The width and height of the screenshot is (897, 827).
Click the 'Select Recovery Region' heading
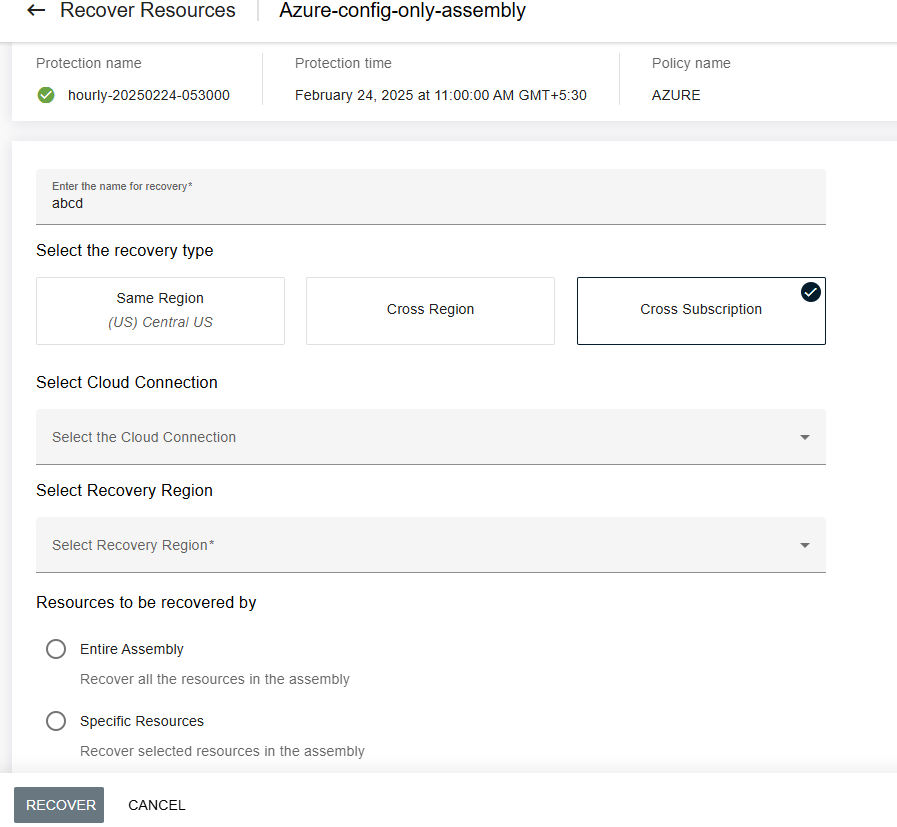coord(124,490)
